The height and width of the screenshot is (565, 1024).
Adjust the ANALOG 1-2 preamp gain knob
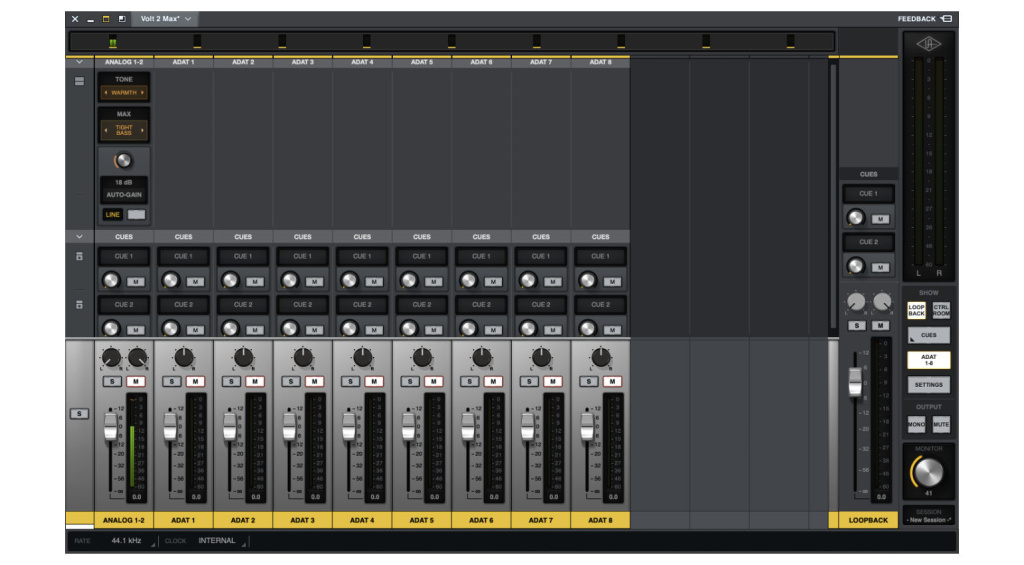[123, 161]
